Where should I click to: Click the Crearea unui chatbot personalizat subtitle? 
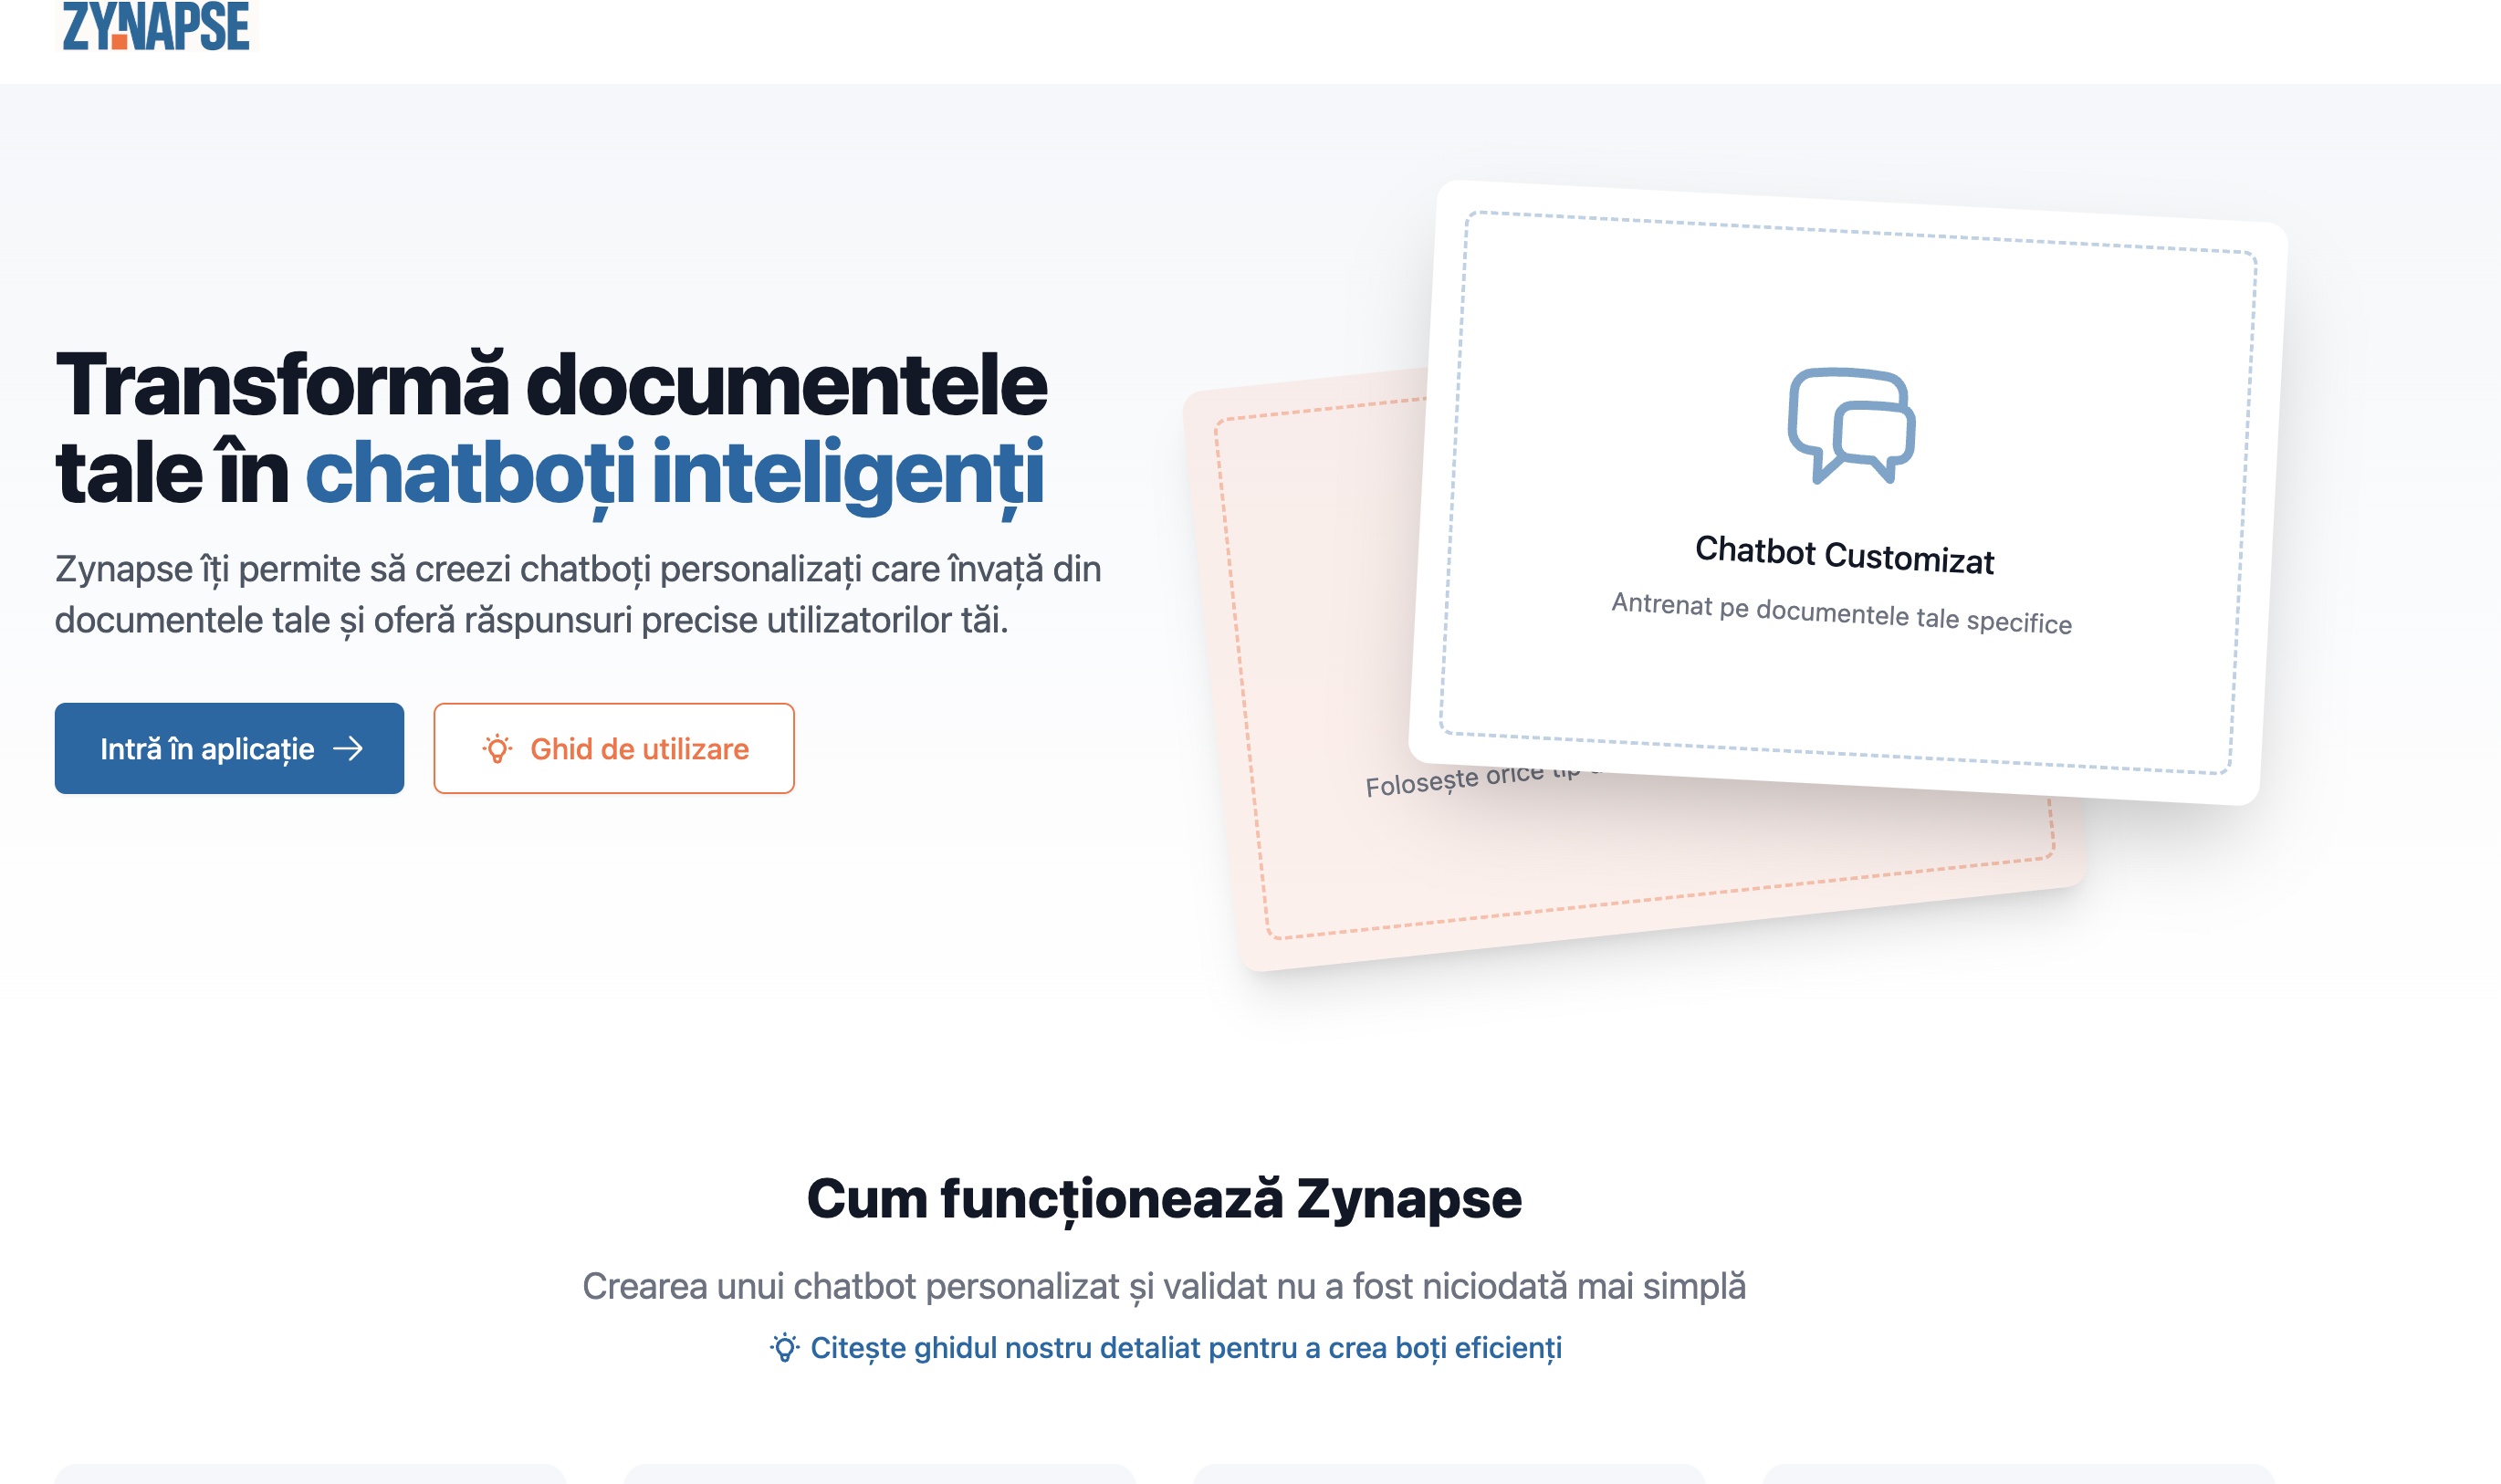[1164, 1286]
